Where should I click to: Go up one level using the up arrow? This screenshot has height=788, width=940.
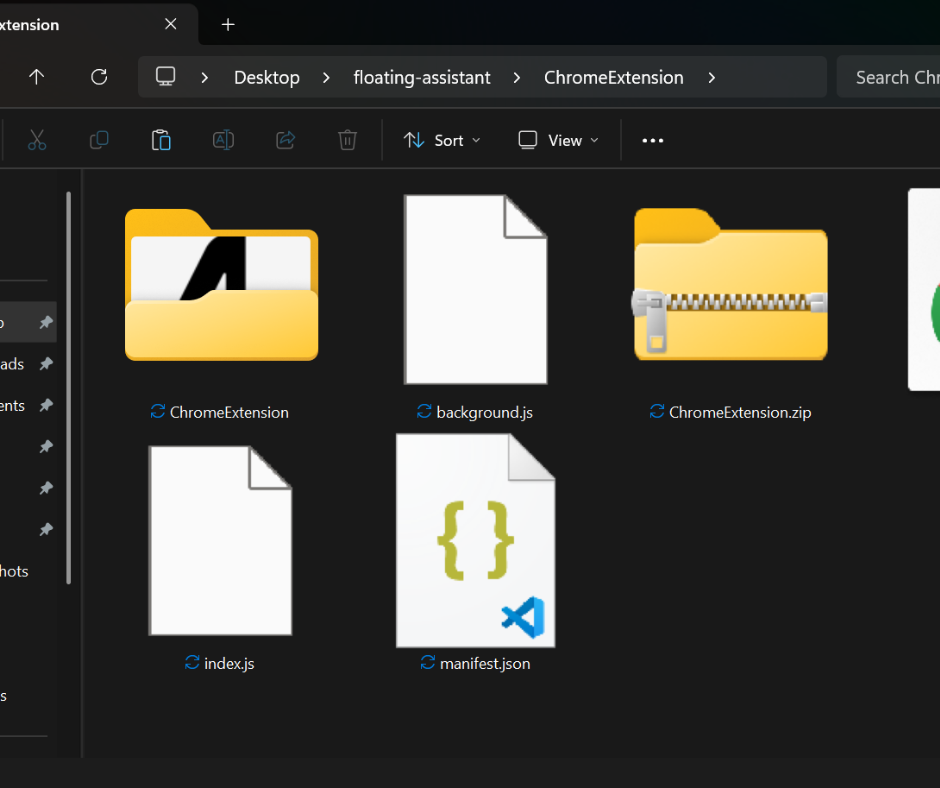click(x=37, y=77)
